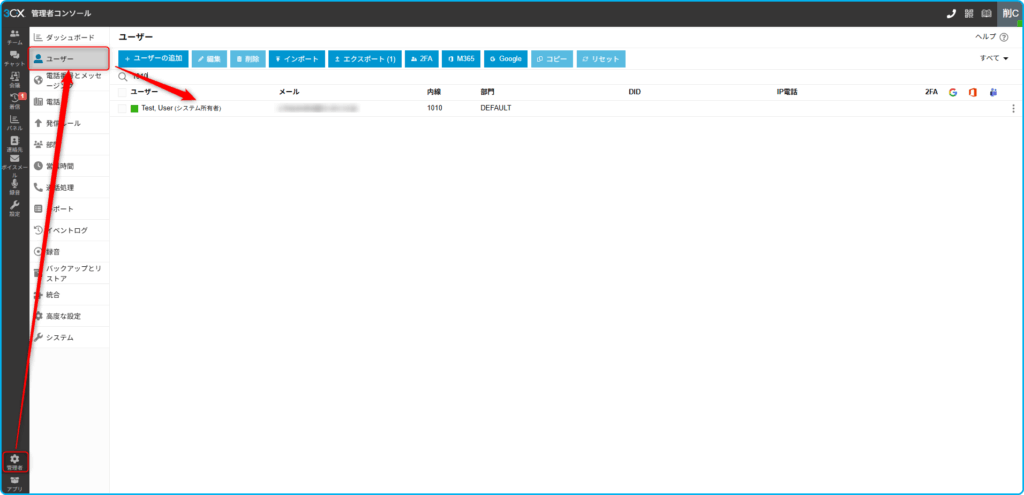Sort by the DID column header
The height and width of the screenshot is (495, 1024).
click(634, 92)
